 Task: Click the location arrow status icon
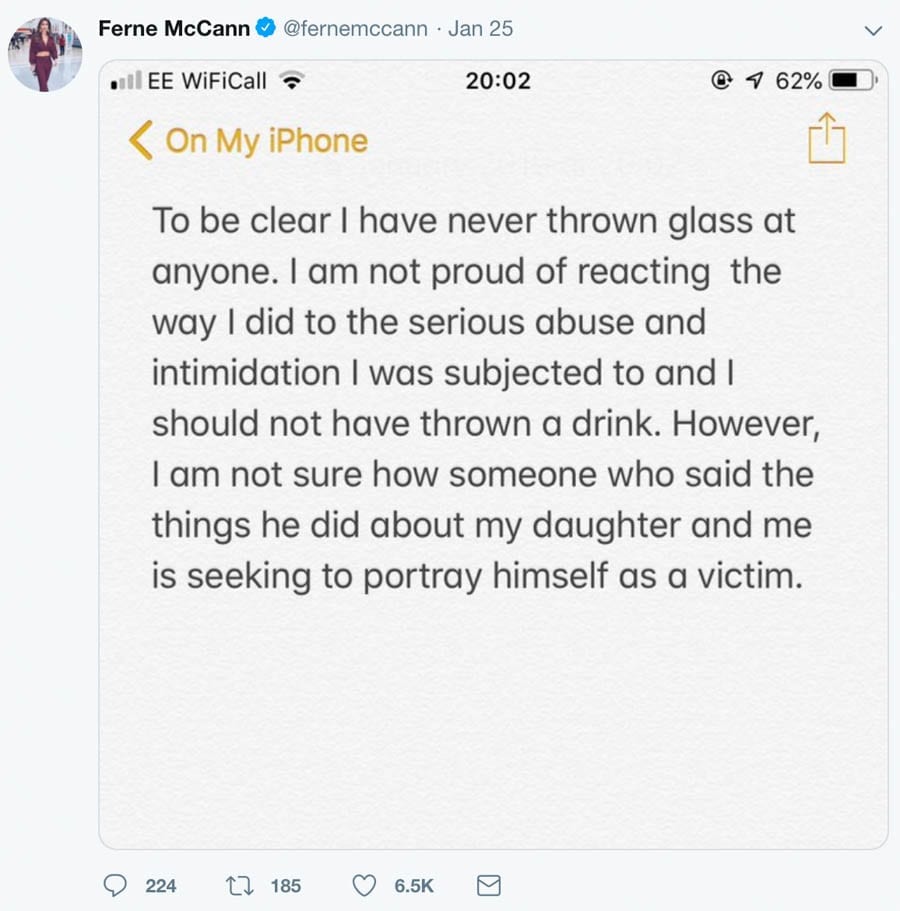[753, 81]
